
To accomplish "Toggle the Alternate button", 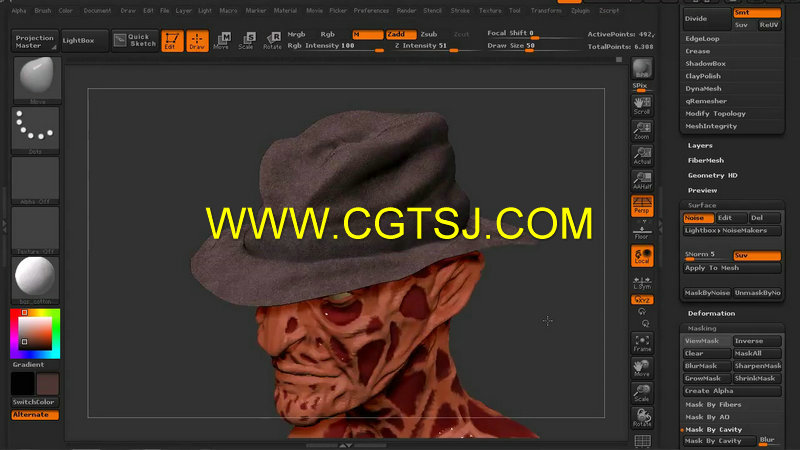I will [x=35, y=415].
